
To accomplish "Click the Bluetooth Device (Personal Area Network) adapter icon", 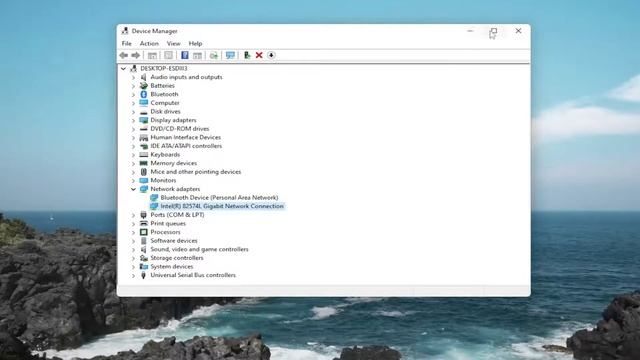I will [x=154, y=198].
